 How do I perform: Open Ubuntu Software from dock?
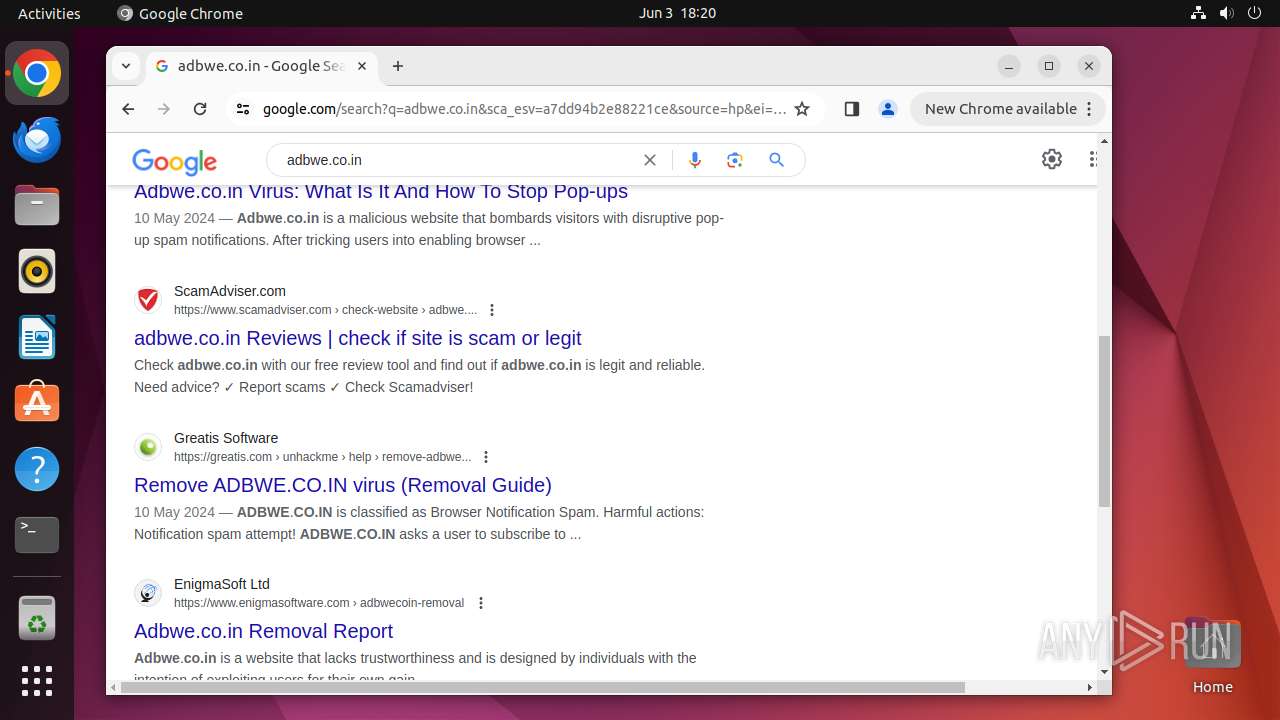point(37,403)
